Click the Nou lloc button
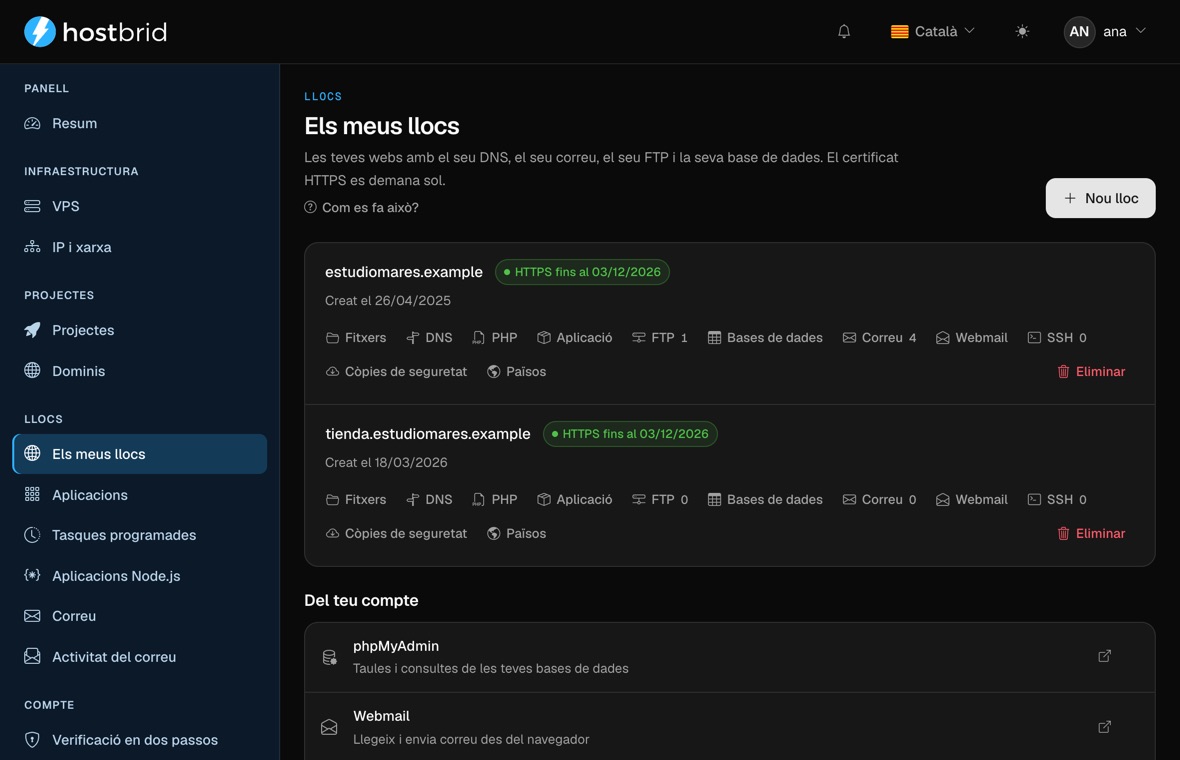 pyautogui.click(x=1100, y=198)
